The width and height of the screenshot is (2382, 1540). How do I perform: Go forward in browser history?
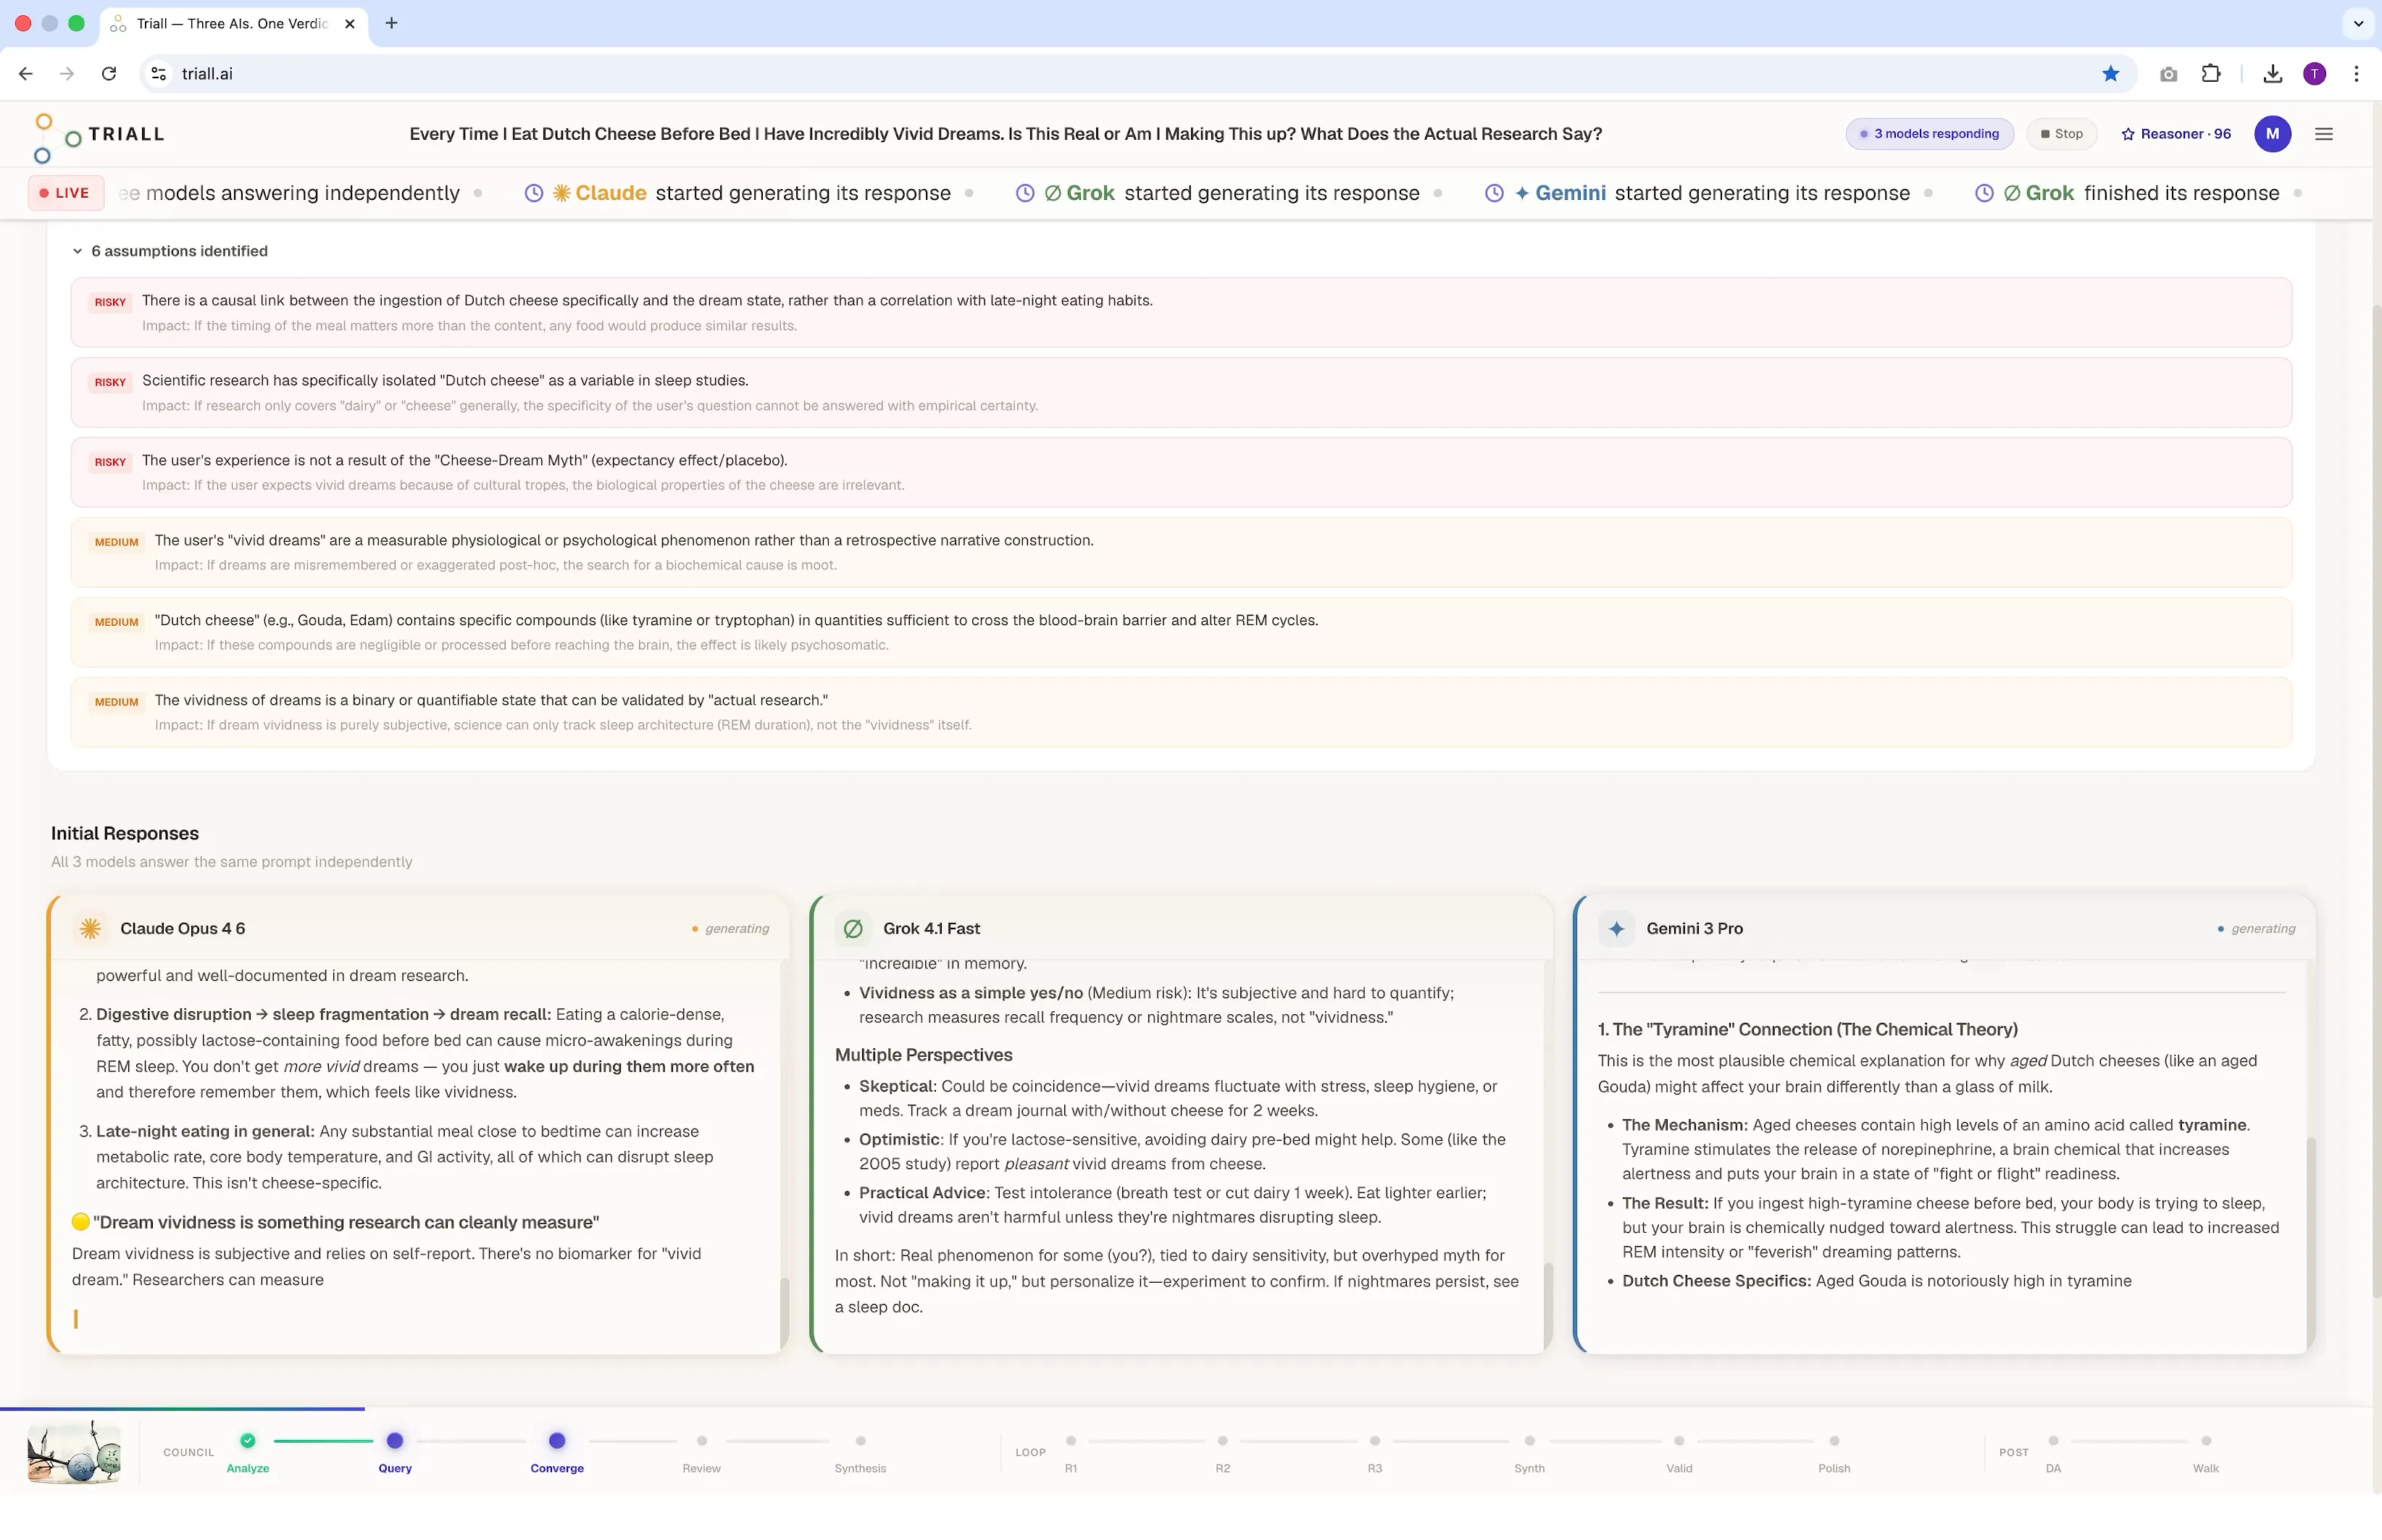click(x=67, y=74)
